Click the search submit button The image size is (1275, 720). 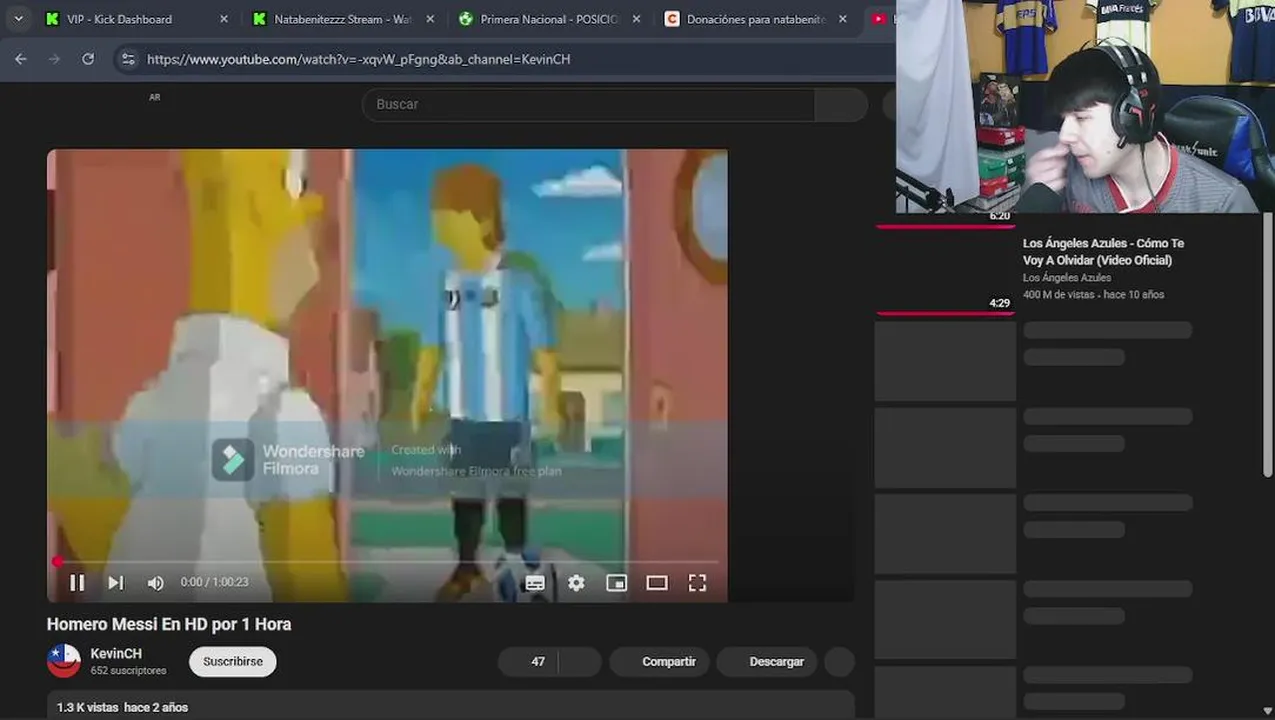point(841,104)
